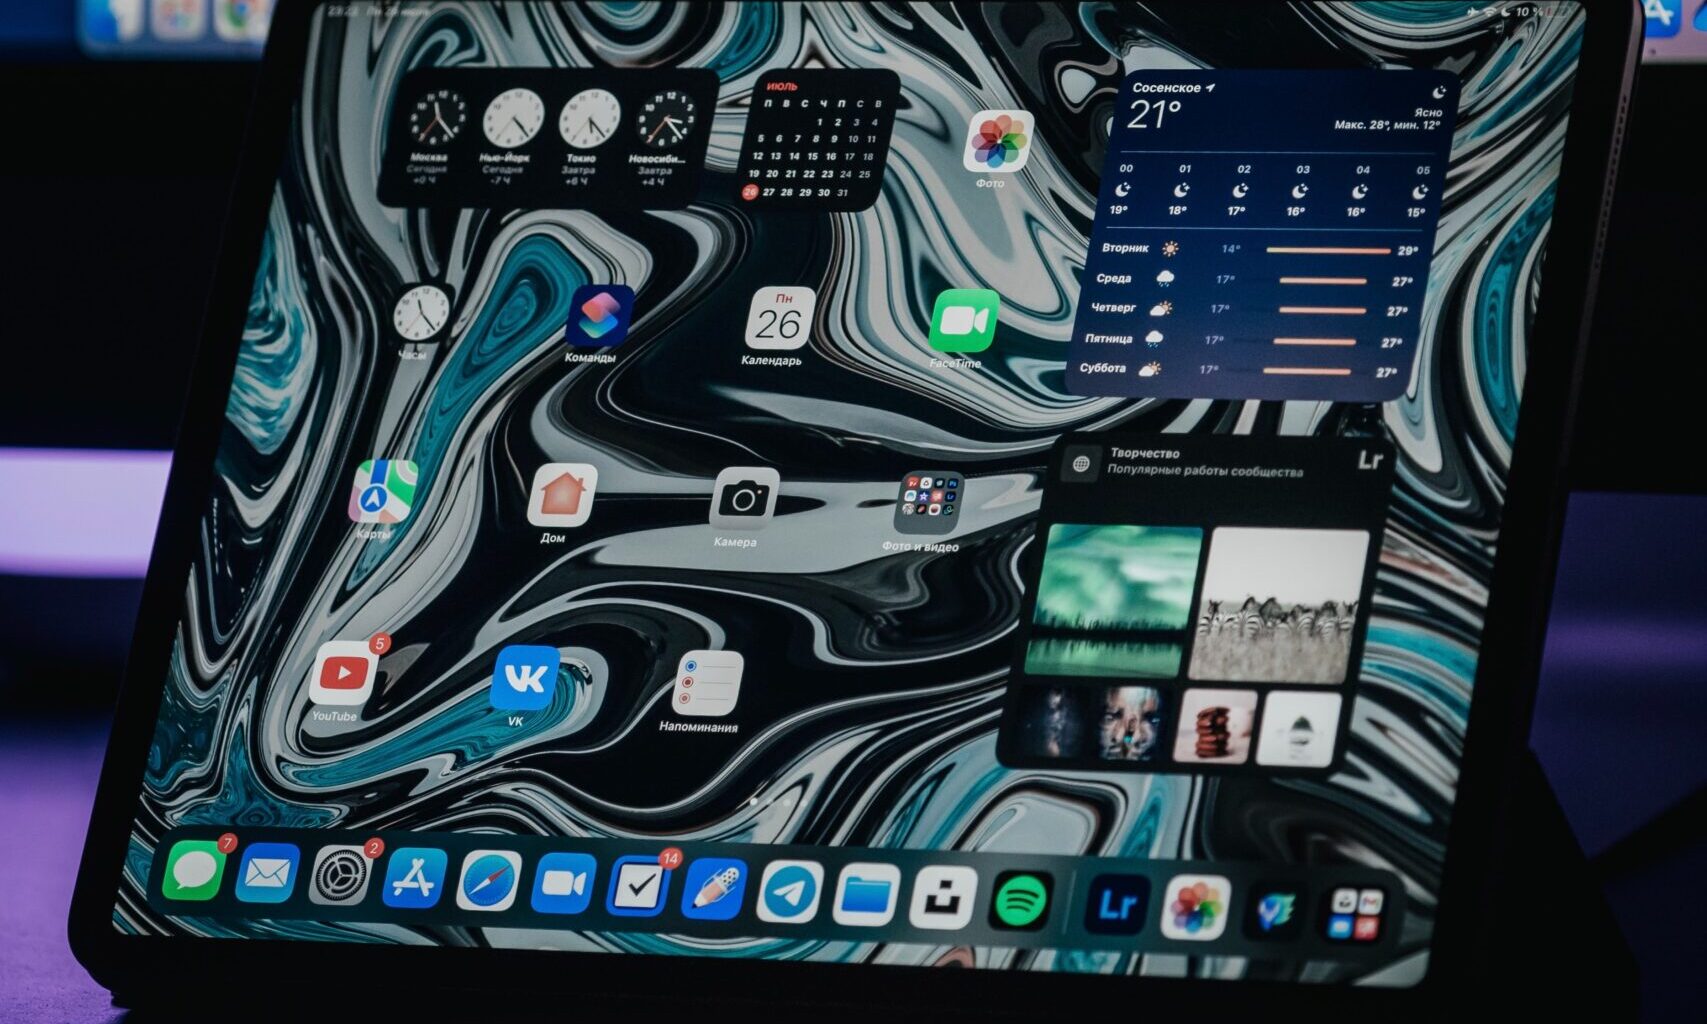The image size is (1707, 1024).
Task: Open the Unsplash app in the dock
Action: point(943,897)
